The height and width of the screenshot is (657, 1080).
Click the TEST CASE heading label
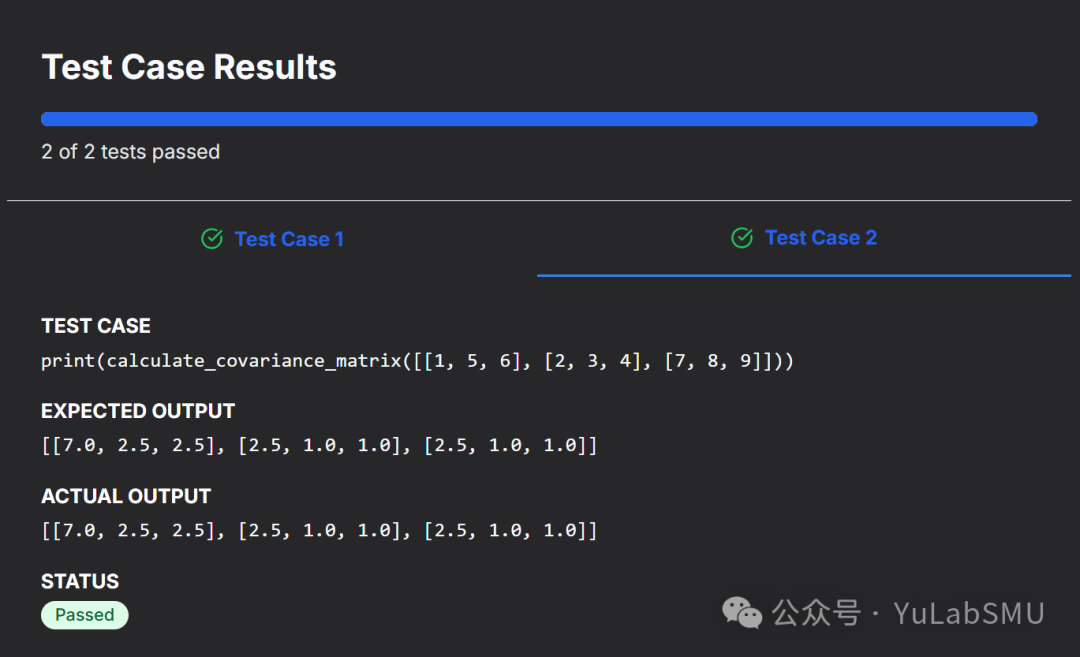tap(96, 326)
